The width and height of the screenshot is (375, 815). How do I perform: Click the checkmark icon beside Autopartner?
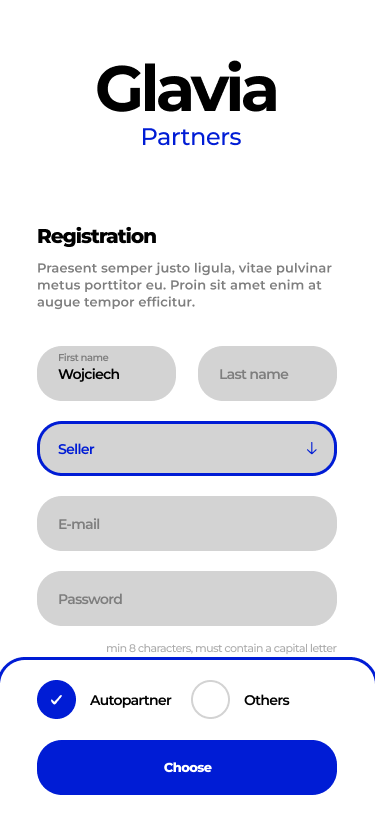pyautogui.click(x=56, y=700)
